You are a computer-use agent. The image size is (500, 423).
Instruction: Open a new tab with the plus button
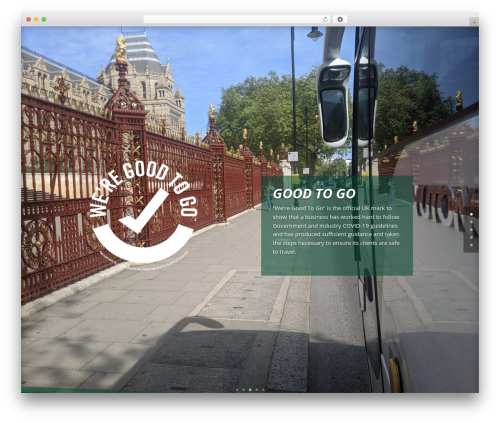474,22
